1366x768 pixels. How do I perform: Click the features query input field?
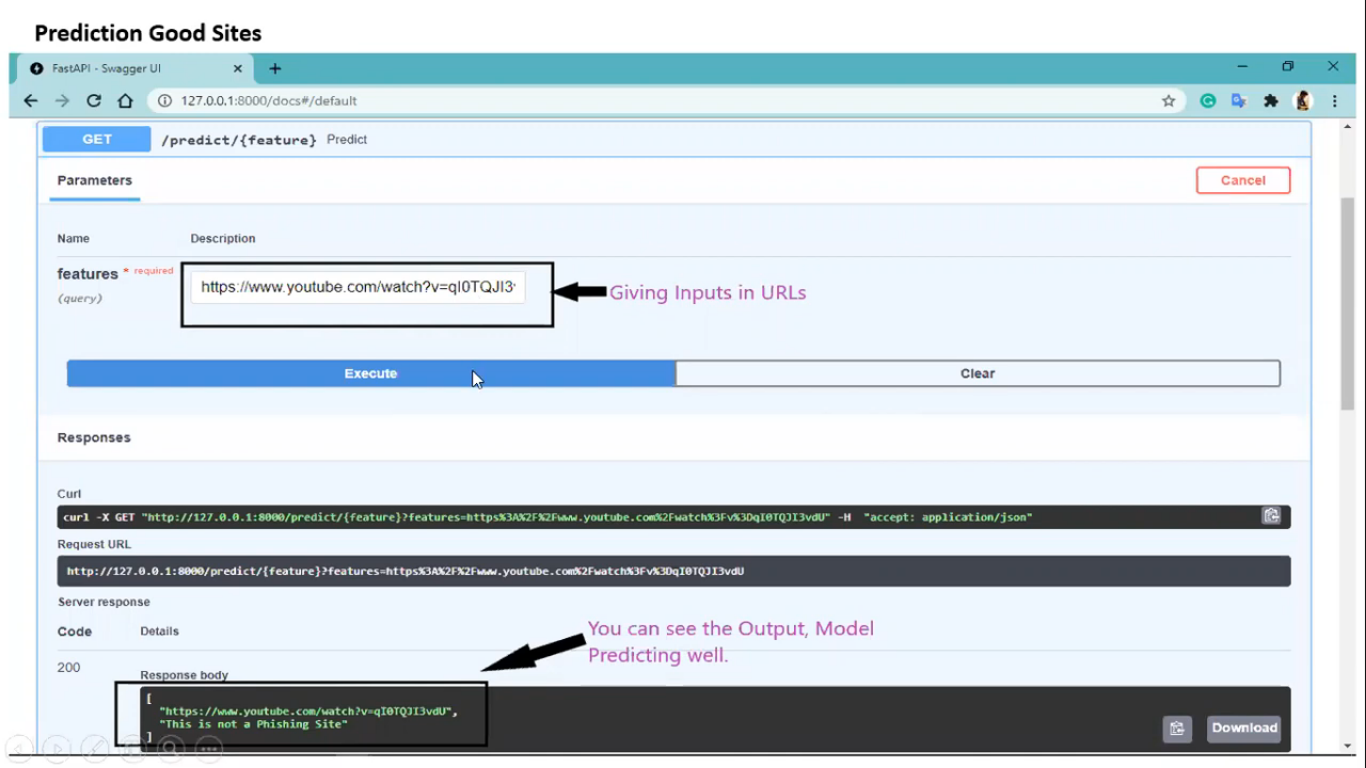(358, 287)
